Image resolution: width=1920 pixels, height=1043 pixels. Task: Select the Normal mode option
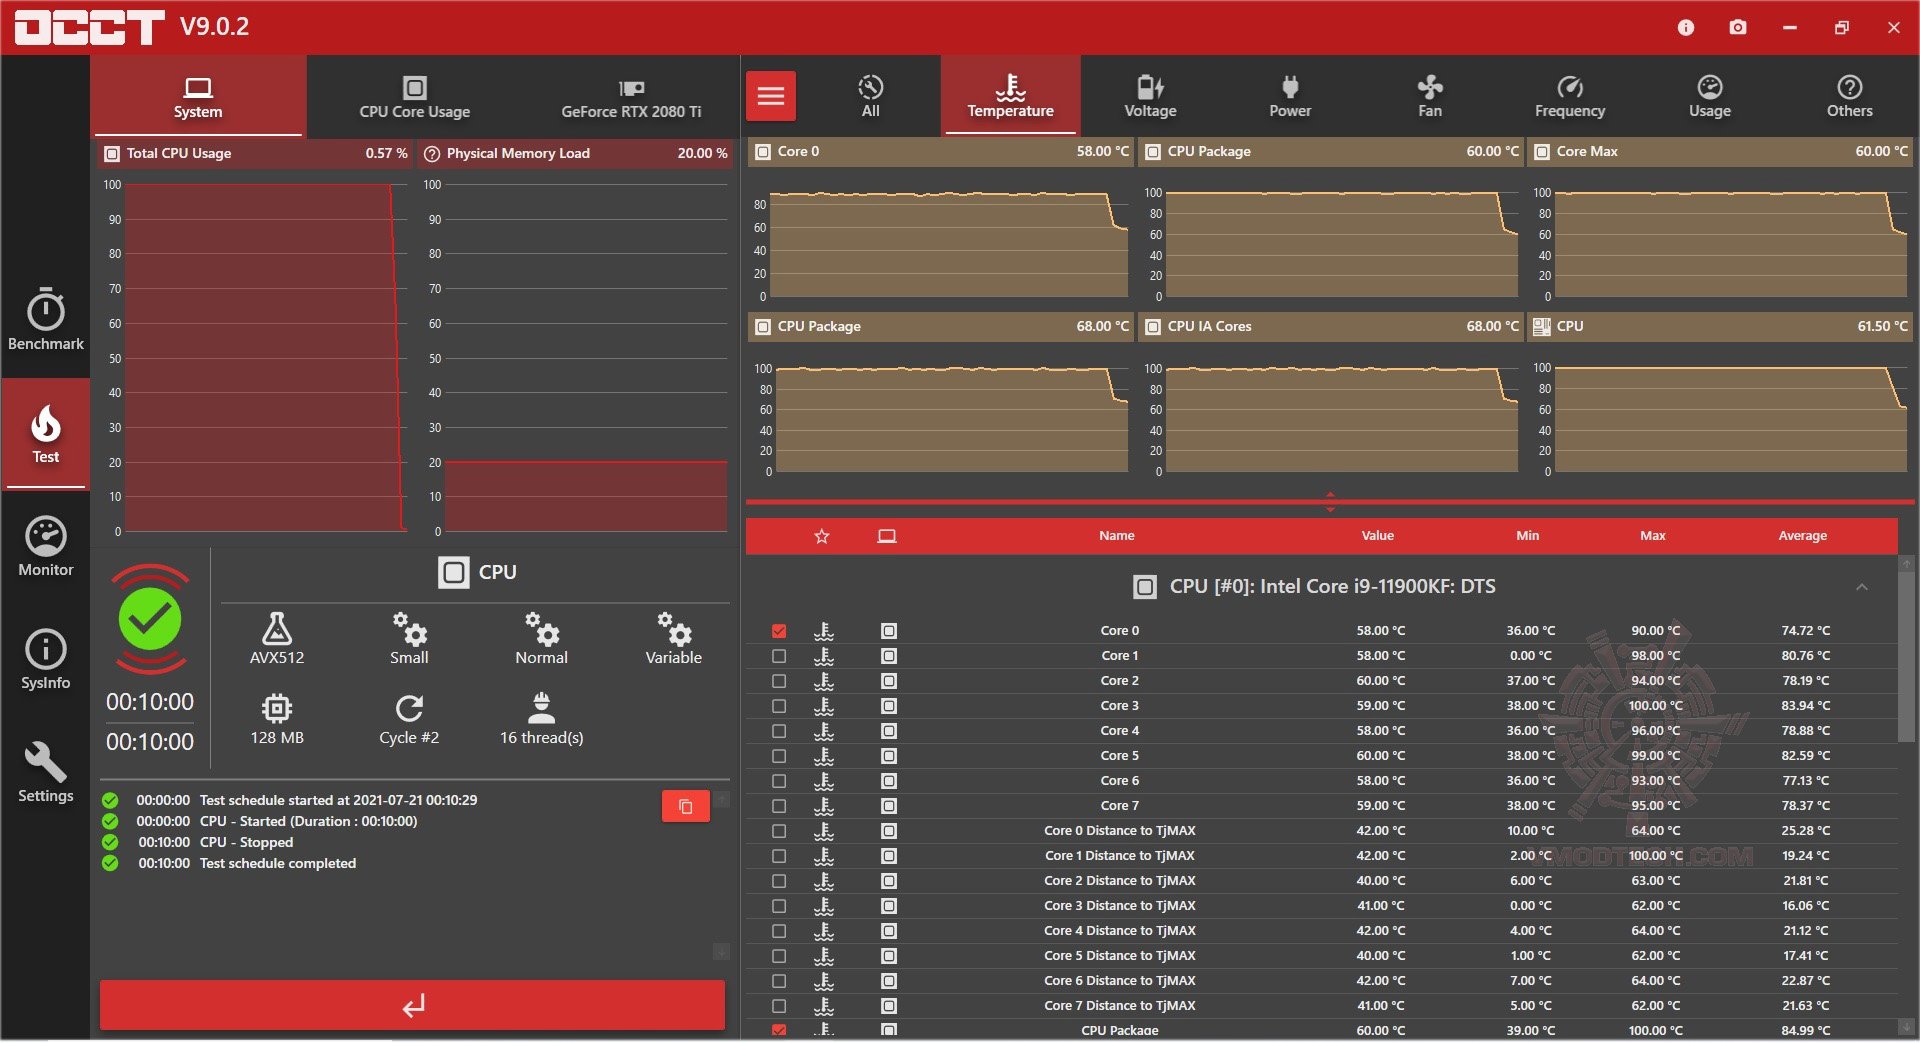tap(541, 639)
